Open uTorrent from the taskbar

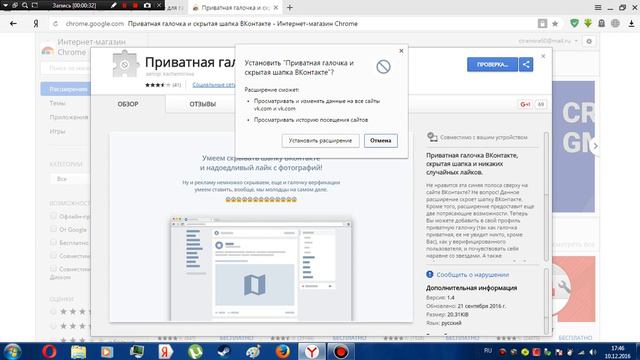(195, 351)
